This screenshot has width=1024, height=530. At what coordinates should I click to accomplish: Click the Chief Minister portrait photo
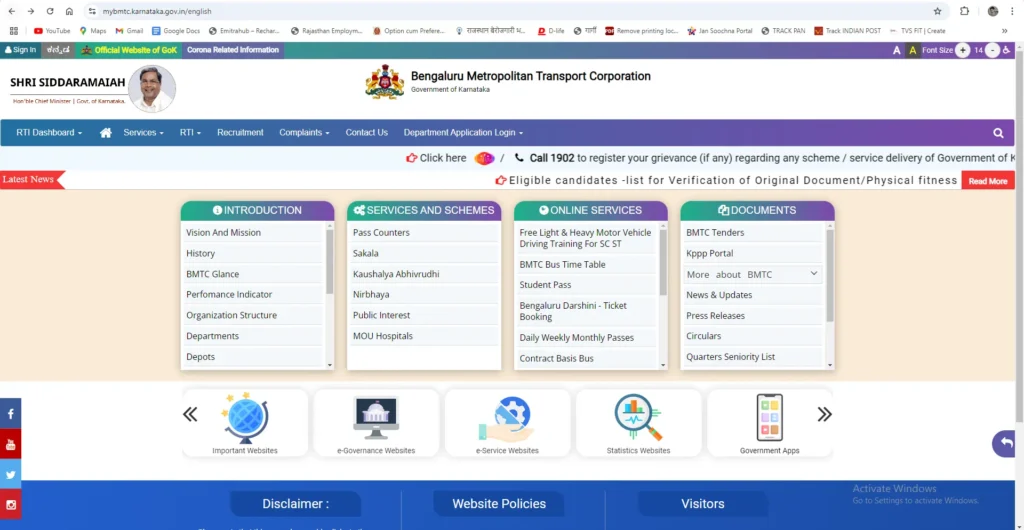[152, 89]
